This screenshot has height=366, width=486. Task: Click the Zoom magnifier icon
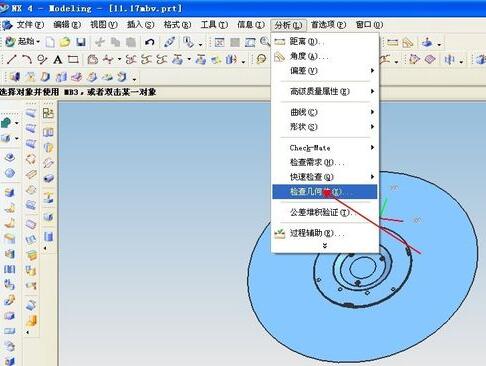[265, 41]
